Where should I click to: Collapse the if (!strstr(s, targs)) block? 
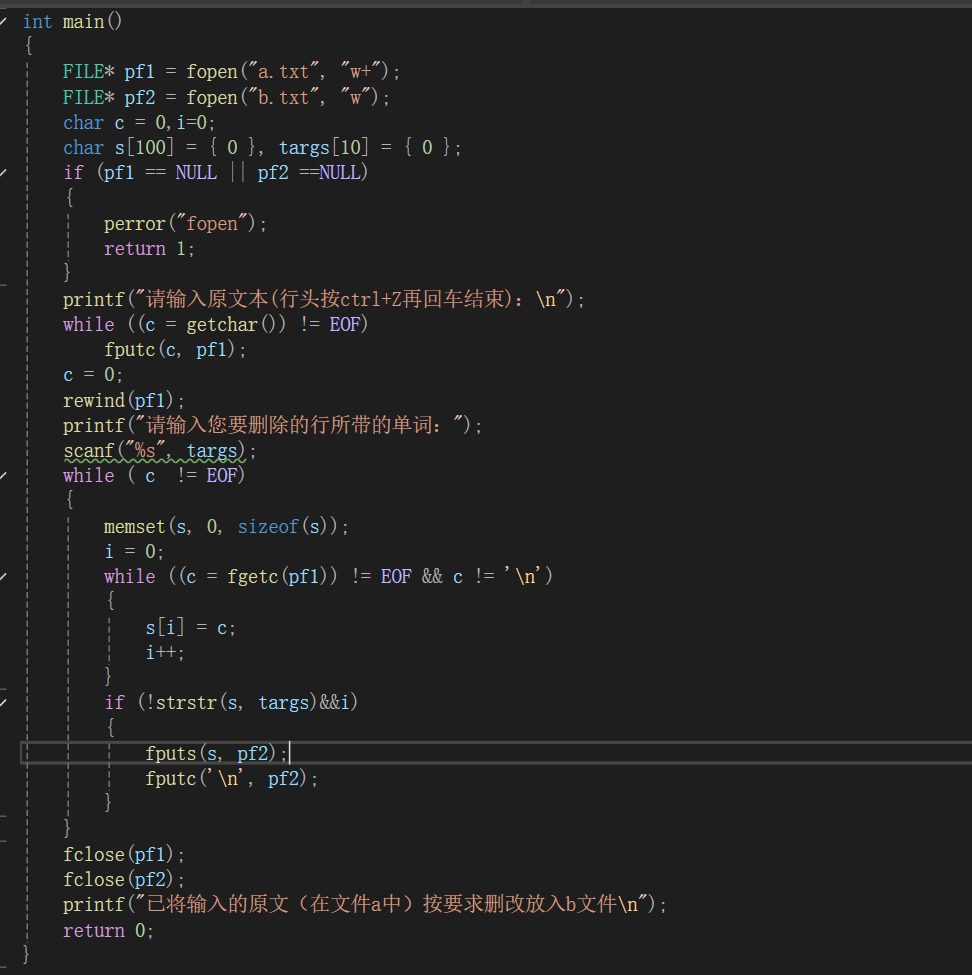(3, 703)
